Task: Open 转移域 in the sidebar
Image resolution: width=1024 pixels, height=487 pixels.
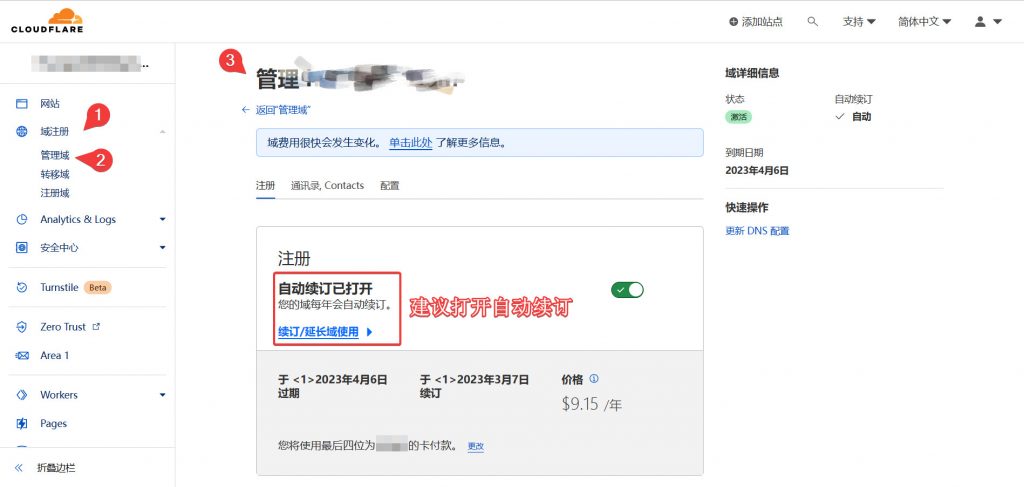Action: pos(55,174)
